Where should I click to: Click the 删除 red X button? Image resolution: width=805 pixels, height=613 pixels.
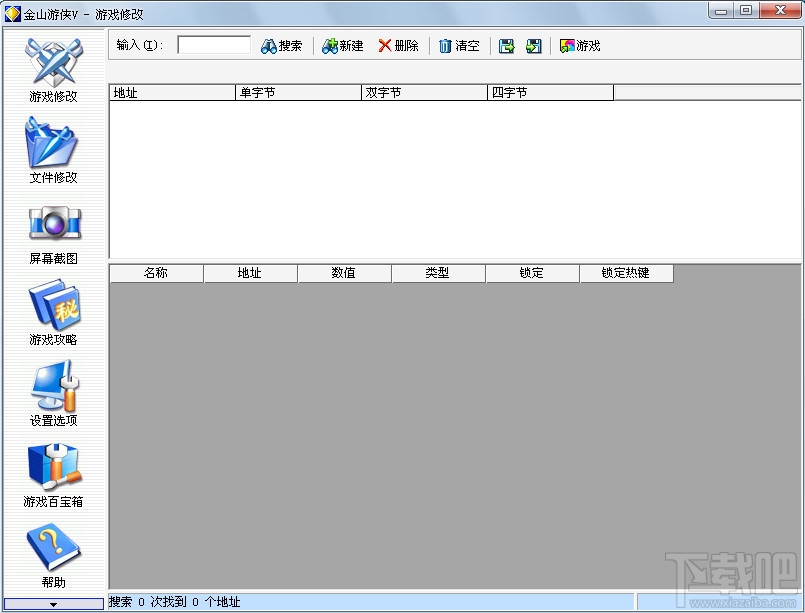point(398,46)
